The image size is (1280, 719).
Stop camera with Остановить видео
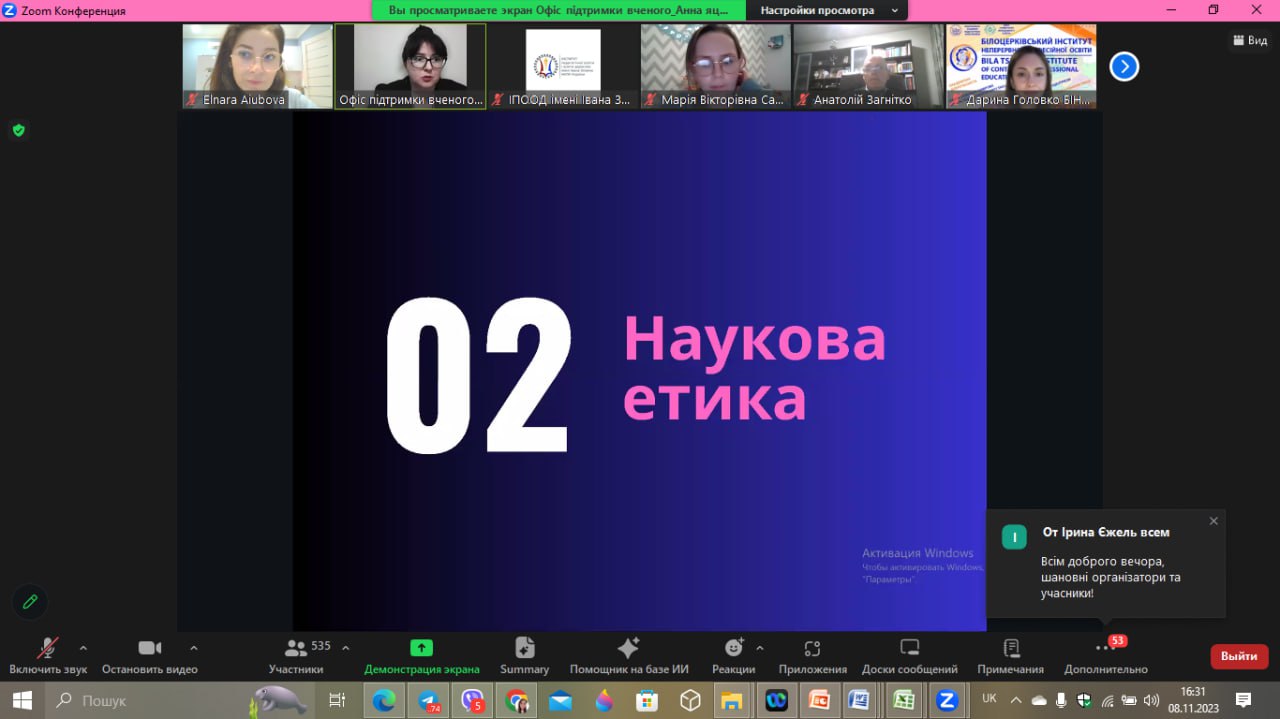(x=149, y=655)
